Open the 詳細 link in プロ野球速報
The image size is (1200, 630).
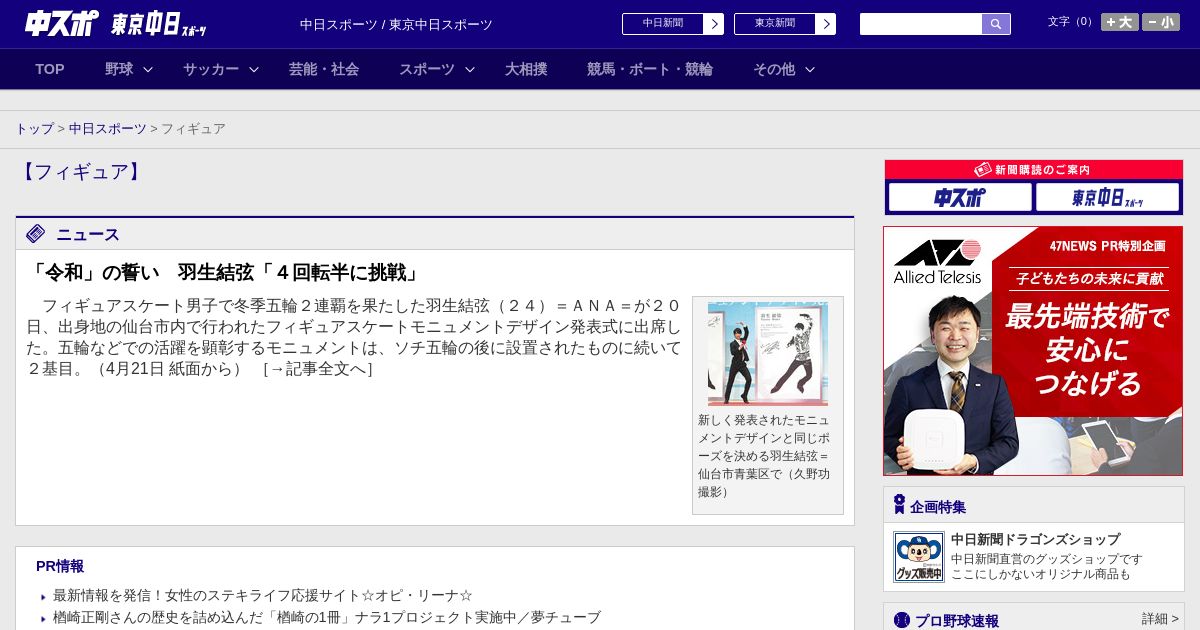pos(1160,619)
